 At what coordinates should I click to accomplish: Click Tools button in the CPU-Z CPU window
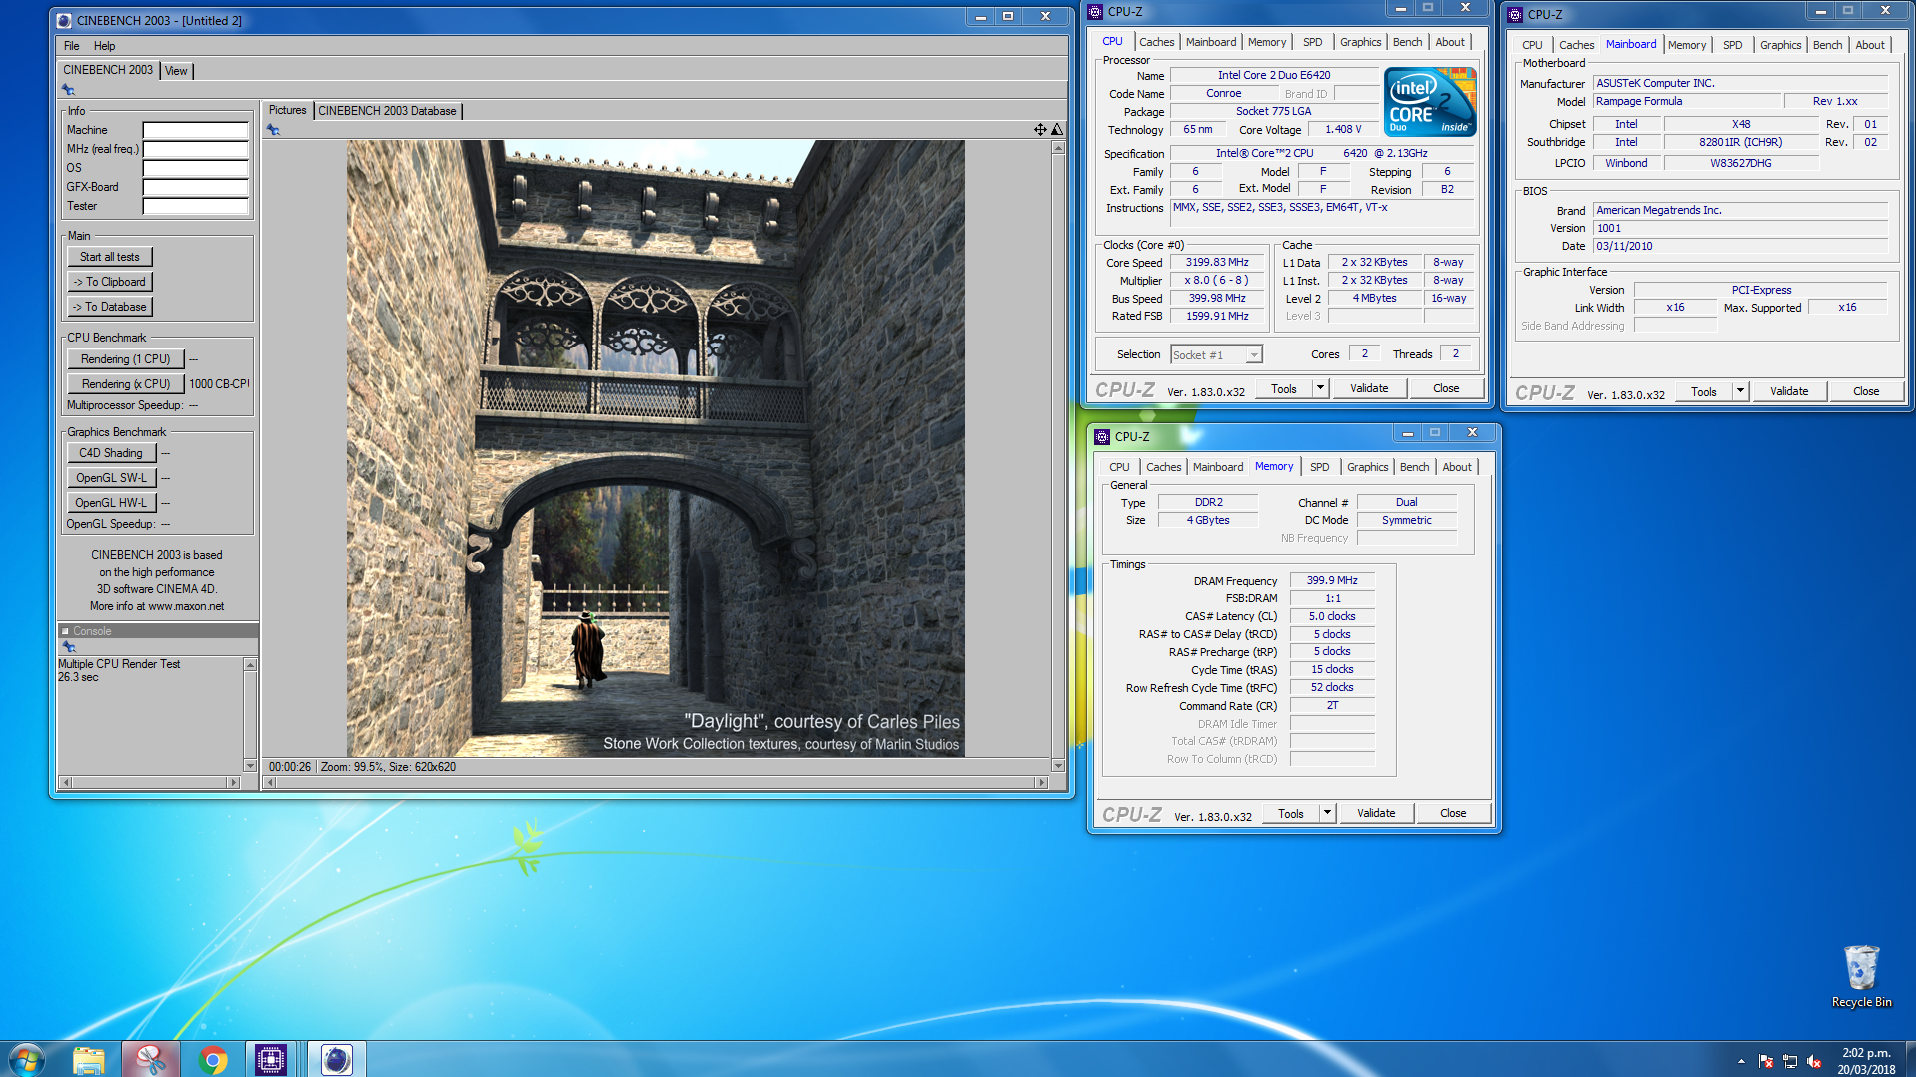pyautogui.click(x=1284, y=388)
